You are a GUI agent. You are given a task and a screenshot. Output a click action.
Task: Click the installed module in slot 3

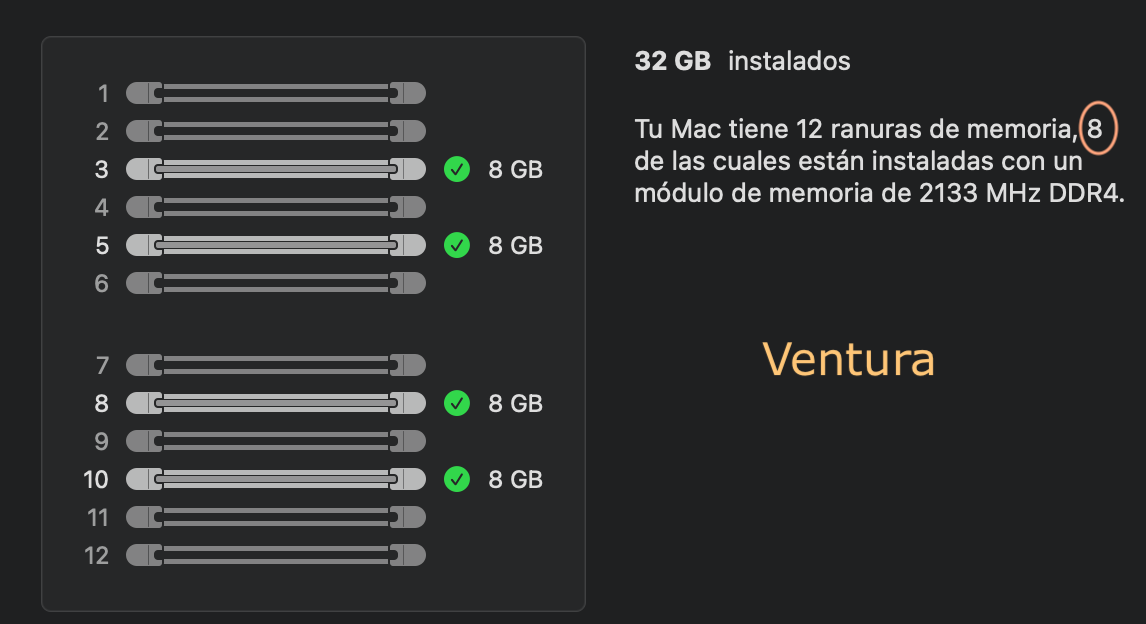point(276,170)
